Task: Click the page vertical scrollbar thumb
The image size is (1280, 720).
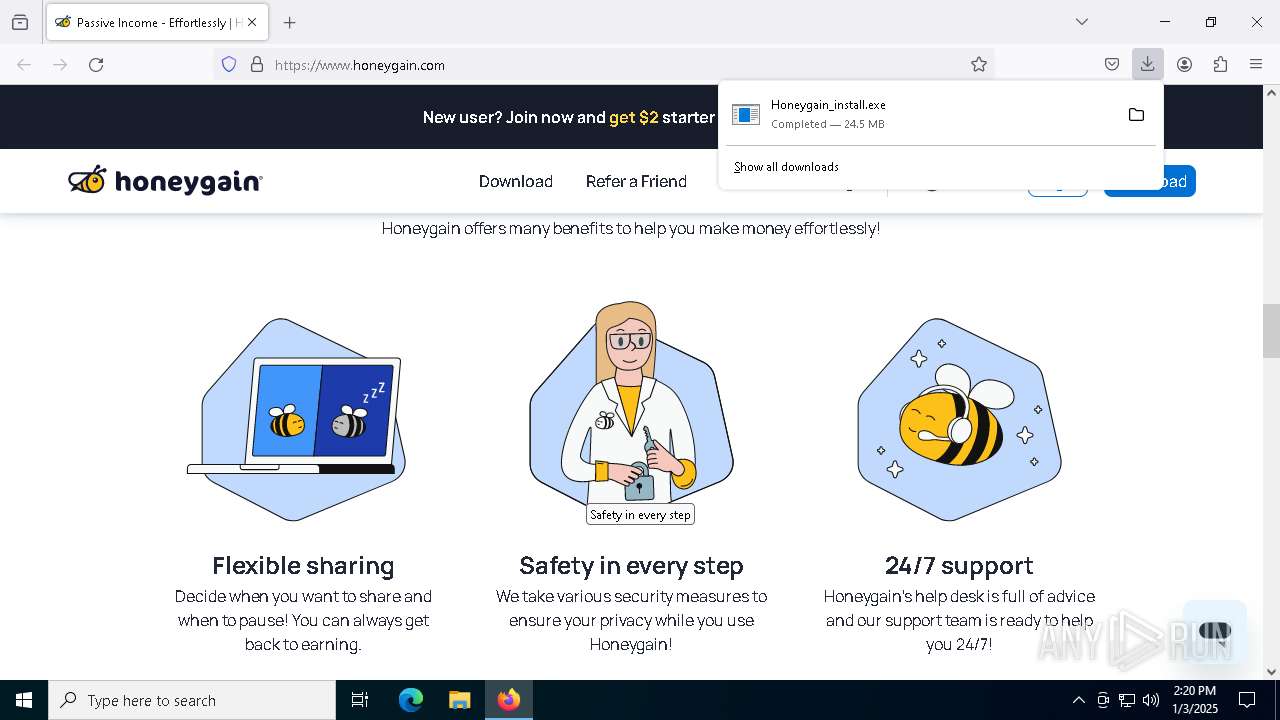Action: (1271, 330)
